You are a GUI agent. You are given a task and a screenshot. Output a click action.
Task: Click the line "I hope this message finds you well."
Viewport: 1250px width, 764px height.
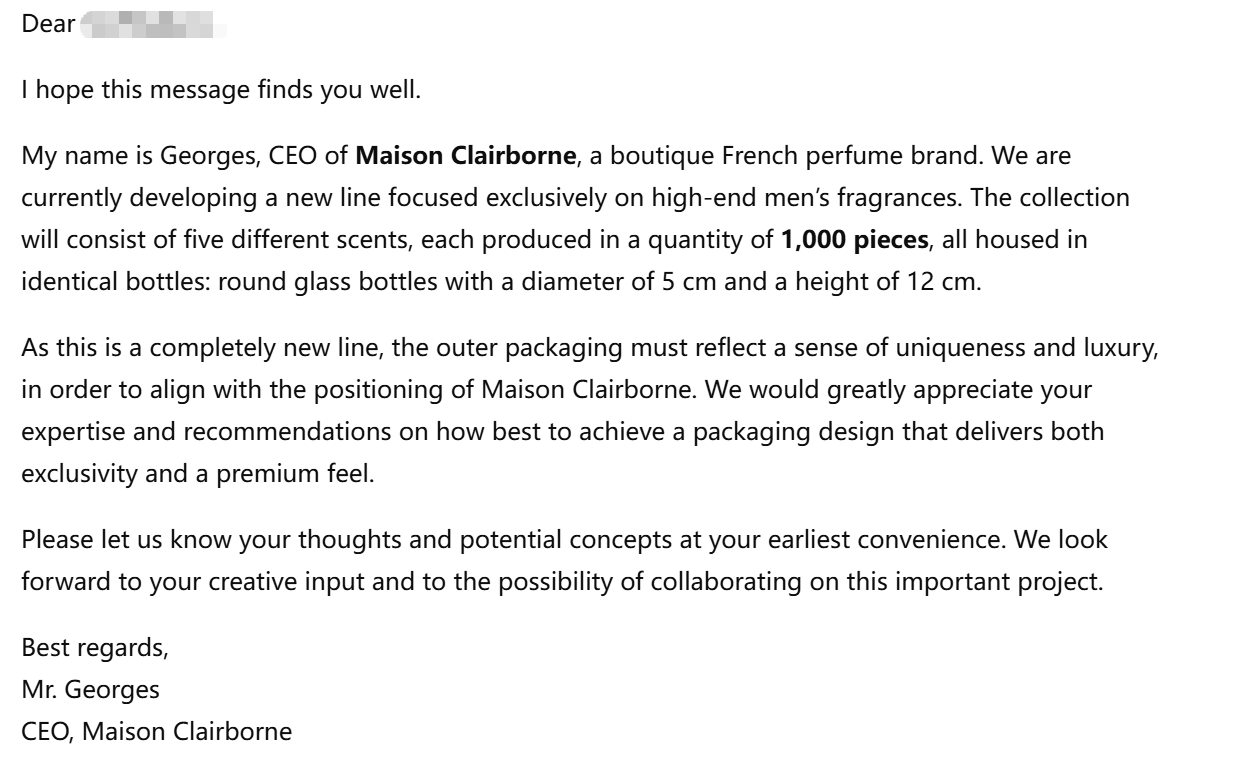tap(221, 90)
